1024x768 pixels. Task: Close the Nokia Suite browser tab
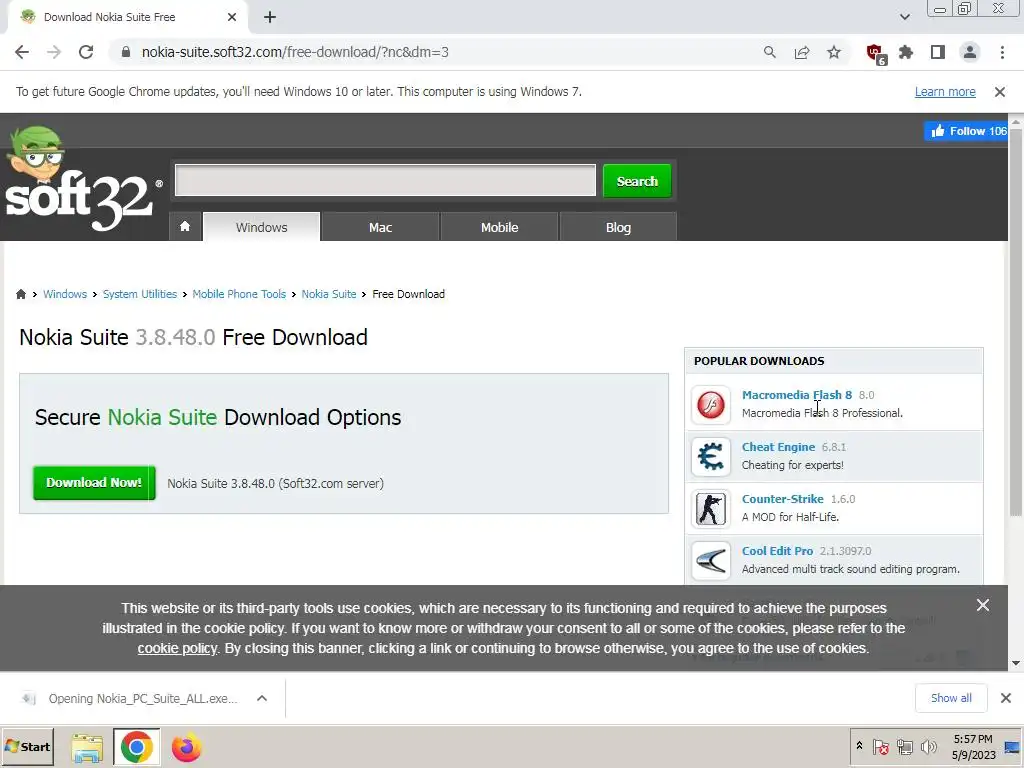point(232,18)
